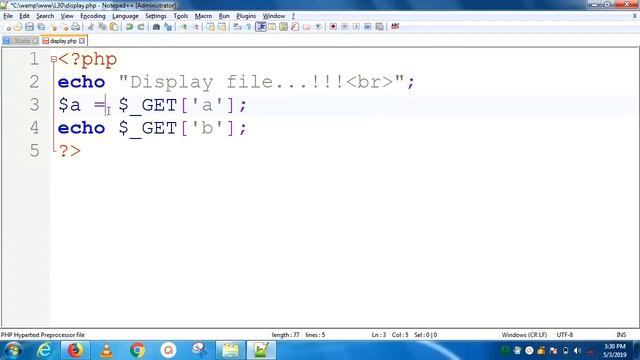Image resolution: width=640 pixels, height=360 pixels.
Task: Open the Settings menu
Action: tap(156, 16)
